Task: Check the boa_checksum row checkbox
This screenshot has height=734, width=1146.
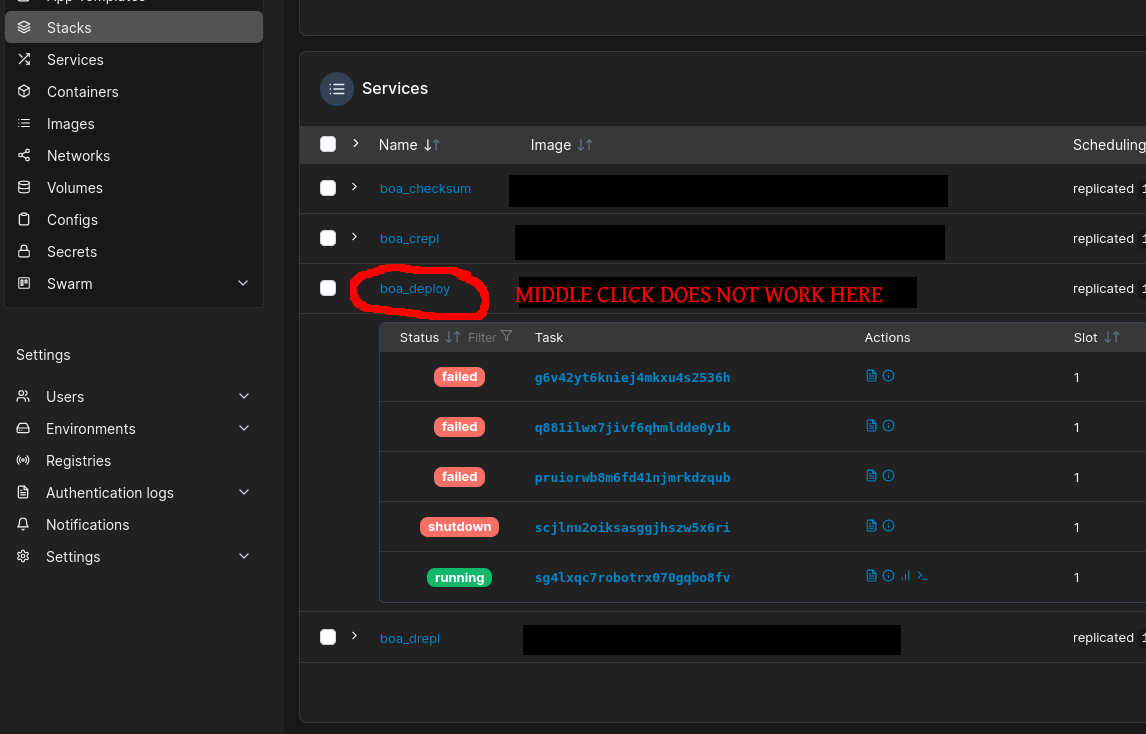Action: click(327, 189)
